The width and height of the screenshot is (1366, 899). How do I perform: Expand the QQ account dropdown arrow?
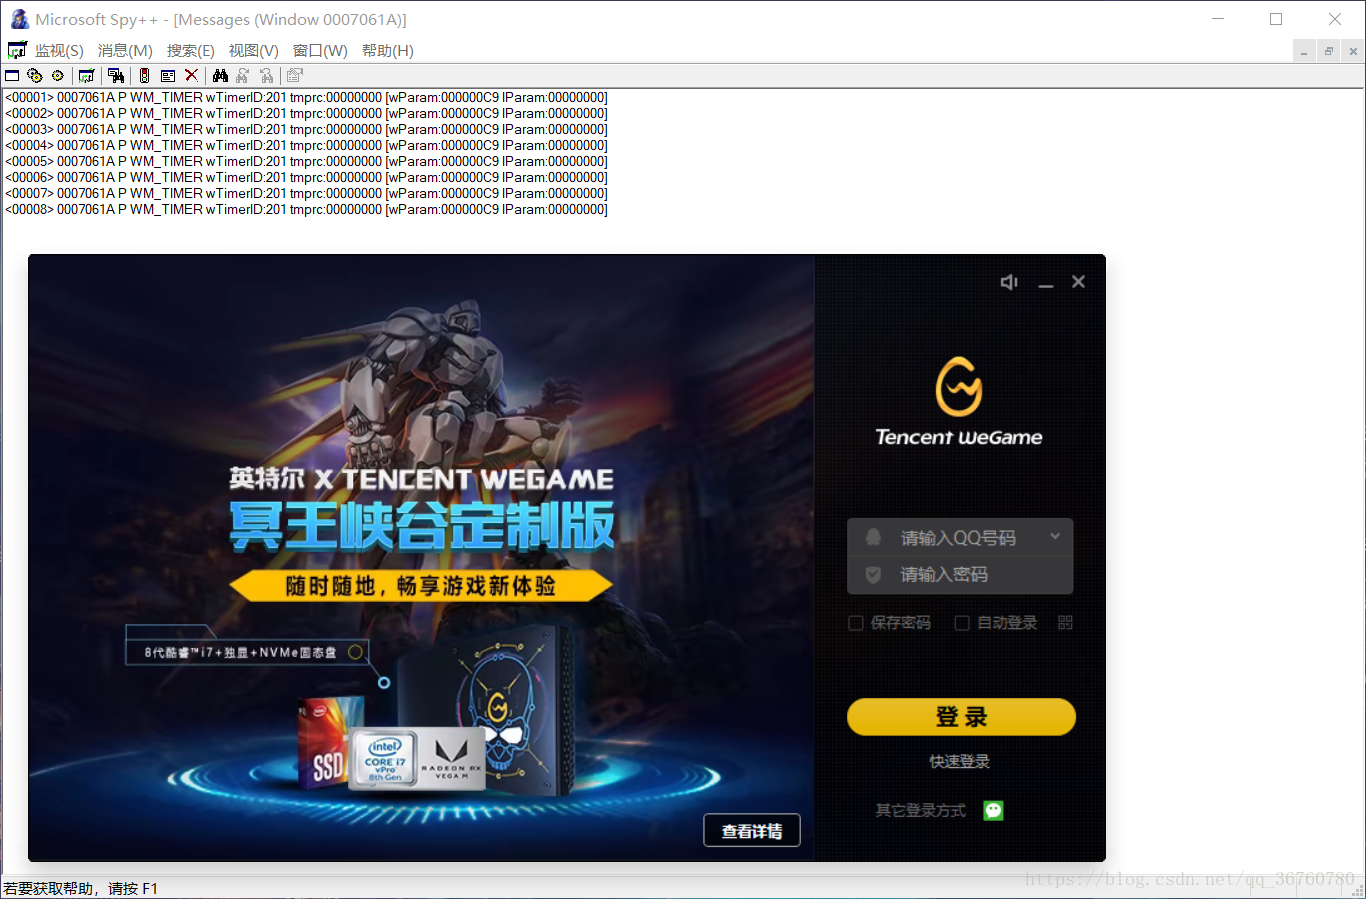click(x=1055, y=537)
